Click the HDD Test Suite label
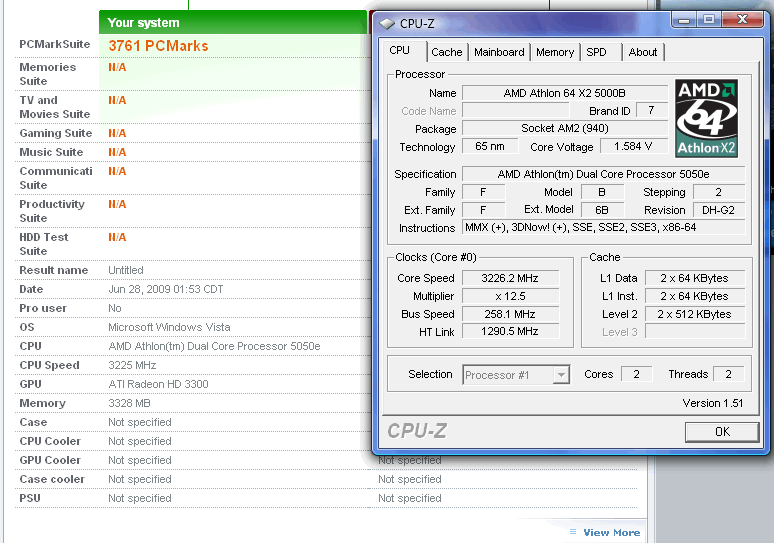Image resolution: width=774 pixels, height=543 pixels. [x=43, y=244]
